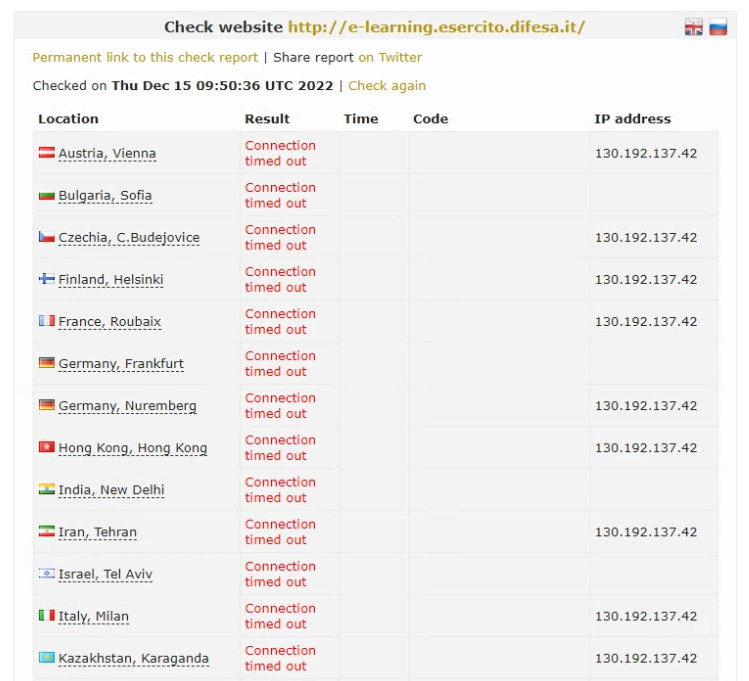
Task: Select the Germany, Frankfurt location link
Action: (121, 364)
